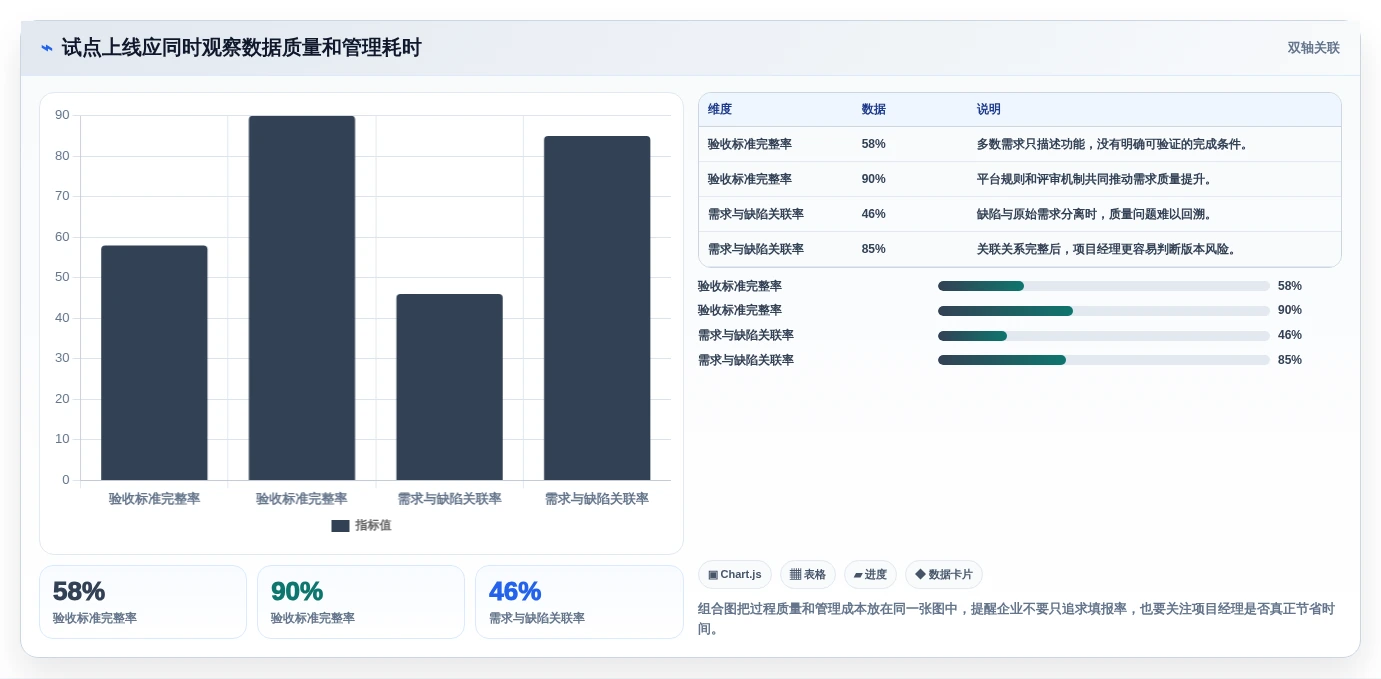Click the shortest chart bar reaching 46
This screenshot has height=679, width=1381.
(x=449, y=387)
